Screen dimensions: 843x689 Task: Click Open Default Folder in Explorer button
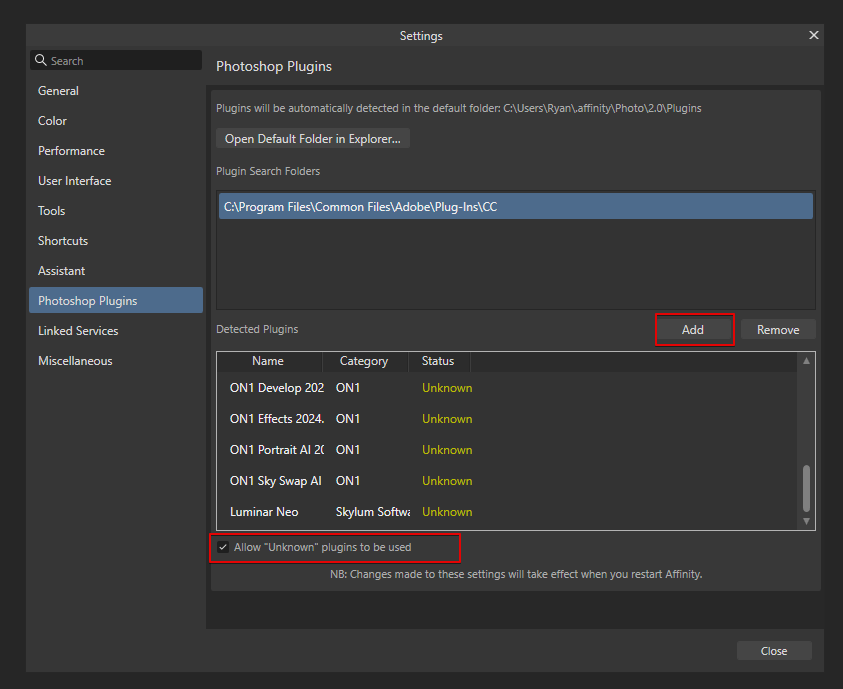point(313,139)
